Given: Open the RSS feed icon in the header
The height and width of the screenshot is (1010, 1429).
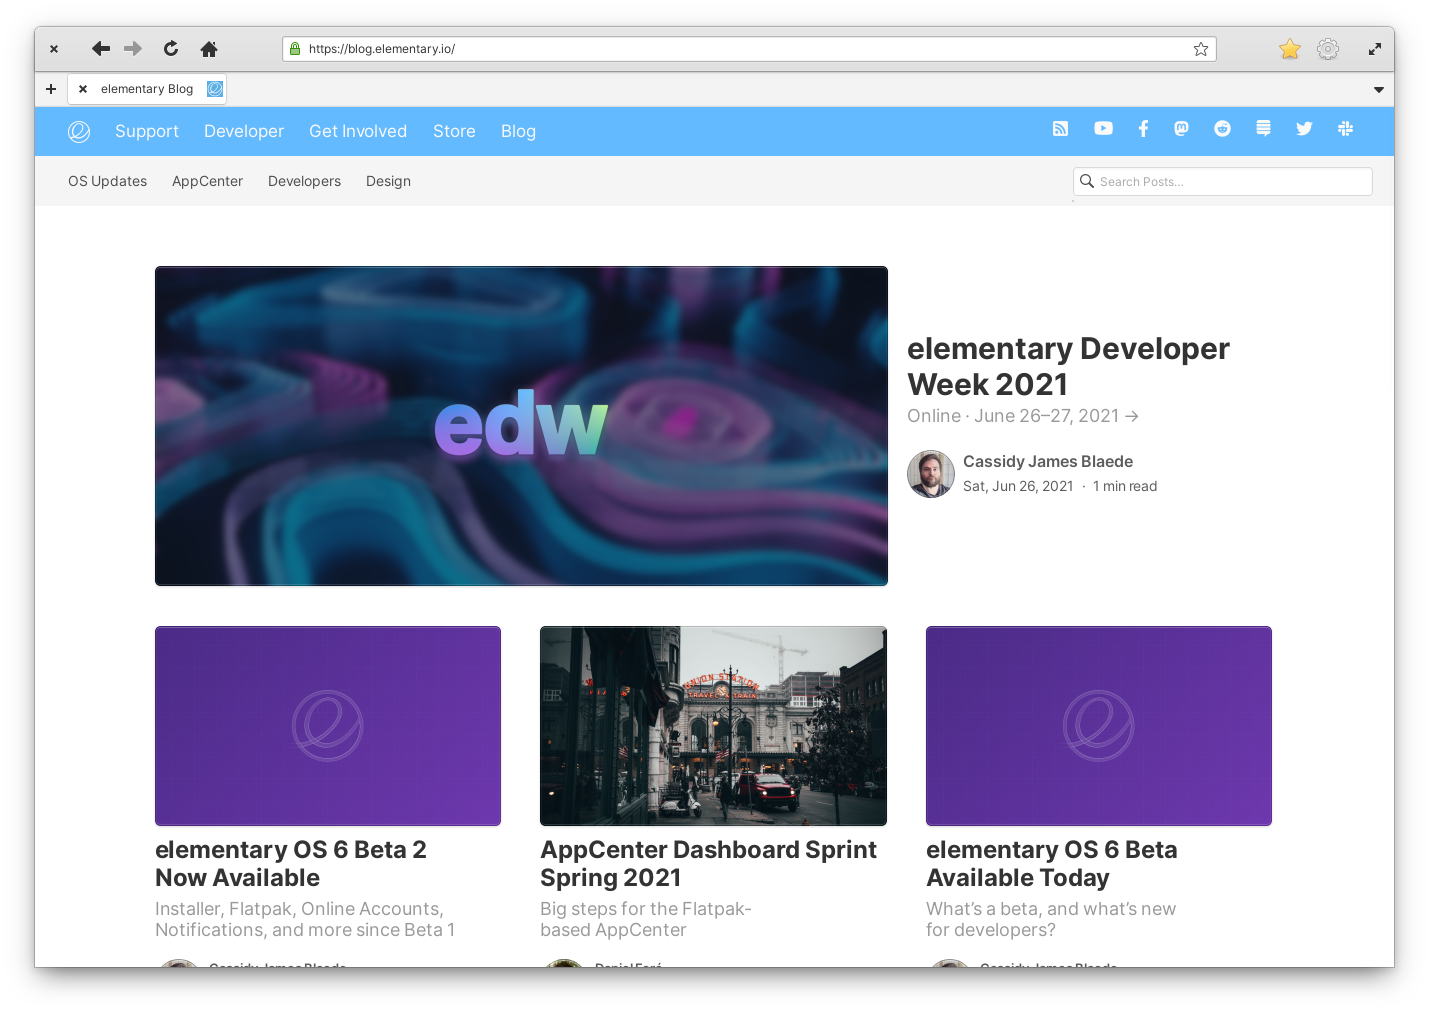Looking at the screenshot, I should (x=1060, y=129).
